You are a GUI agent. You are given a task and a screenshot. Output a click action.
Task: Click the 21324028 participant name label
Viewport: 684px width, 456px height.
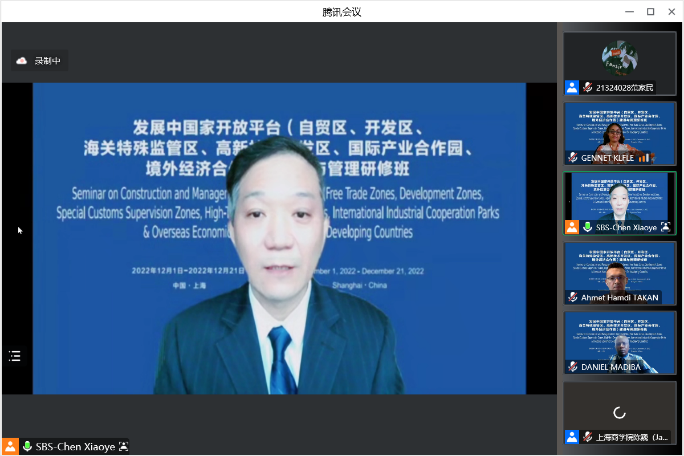[x=625, y=88]
